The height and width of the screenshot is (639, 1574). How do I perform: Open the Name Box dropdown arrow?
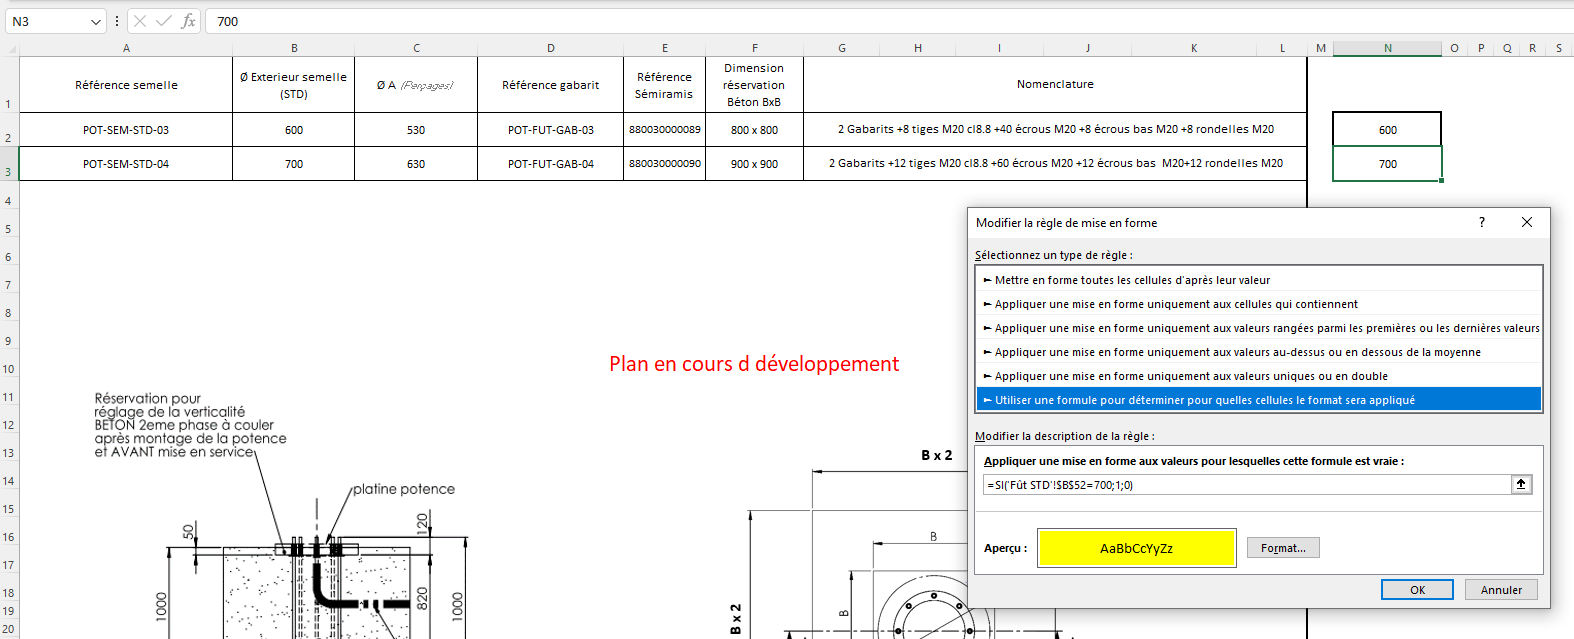(x=96, y=21)
